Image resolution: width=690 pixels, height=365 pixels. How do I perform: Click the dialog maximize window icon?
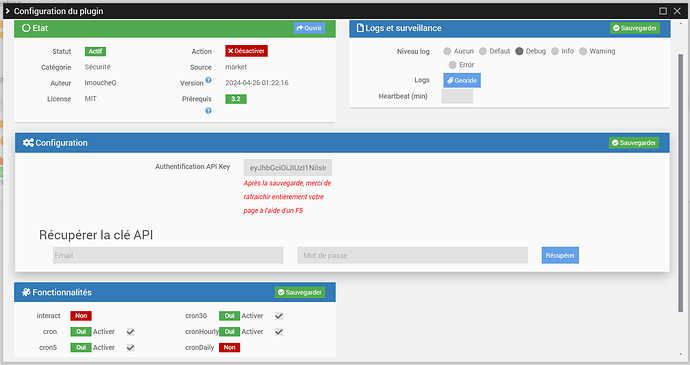click(663, 11)
